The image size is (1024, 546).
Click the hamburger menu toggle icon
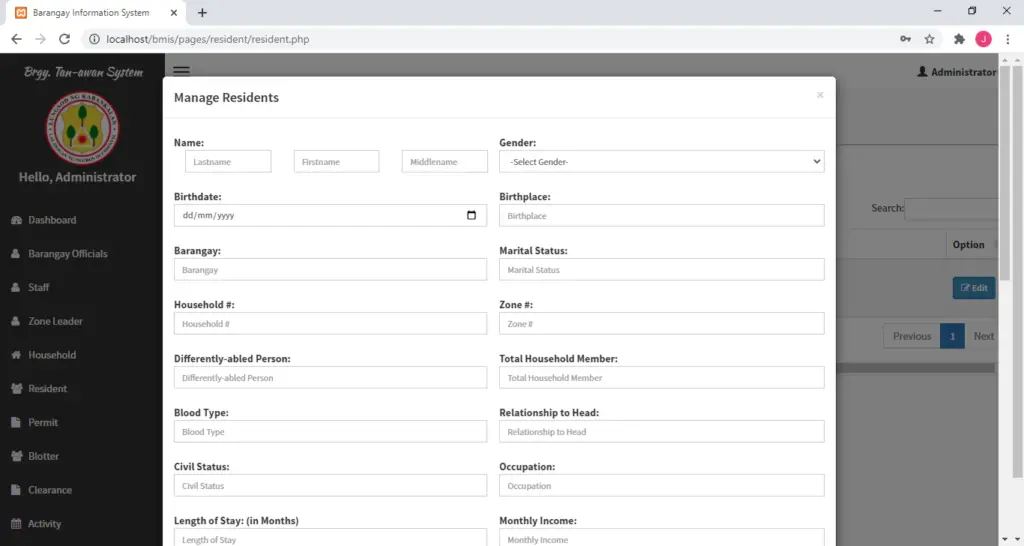click(182, 71)
